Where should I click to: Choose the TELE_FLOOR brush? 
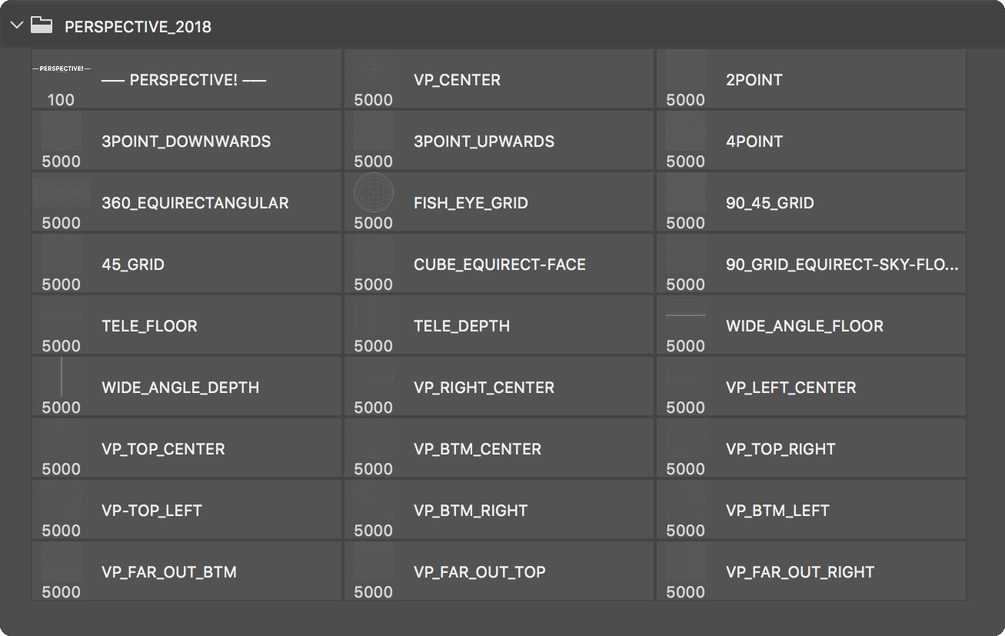[187, 325]
